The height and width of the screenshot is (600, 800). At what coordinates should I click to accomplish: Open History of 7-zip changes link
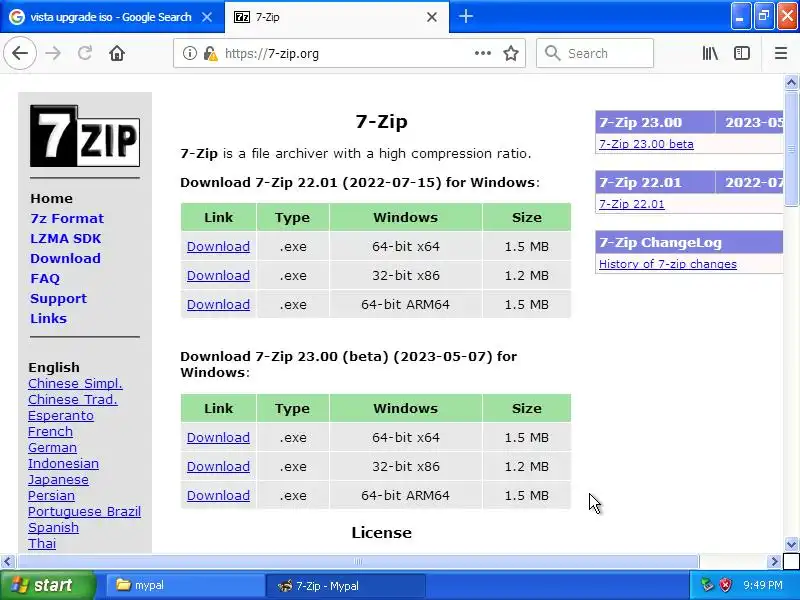click(668, 264)
